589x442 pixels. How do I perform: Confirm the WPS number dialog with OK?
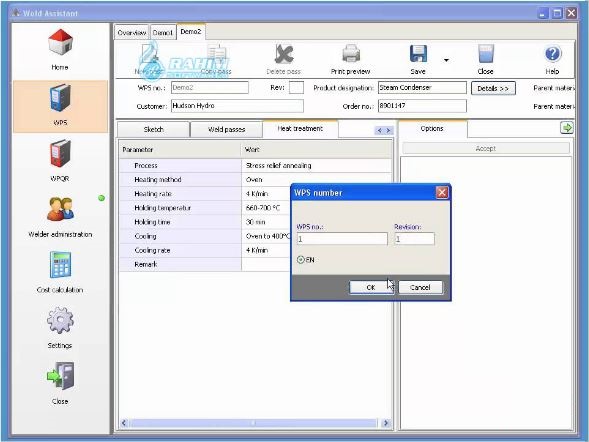click(x=371, y=287)
